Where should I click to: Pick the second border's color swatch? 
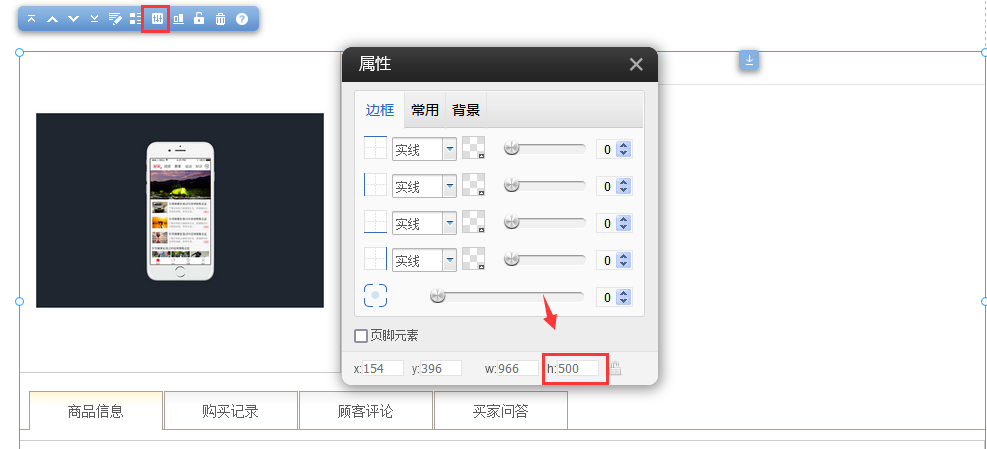pos(473,186)
